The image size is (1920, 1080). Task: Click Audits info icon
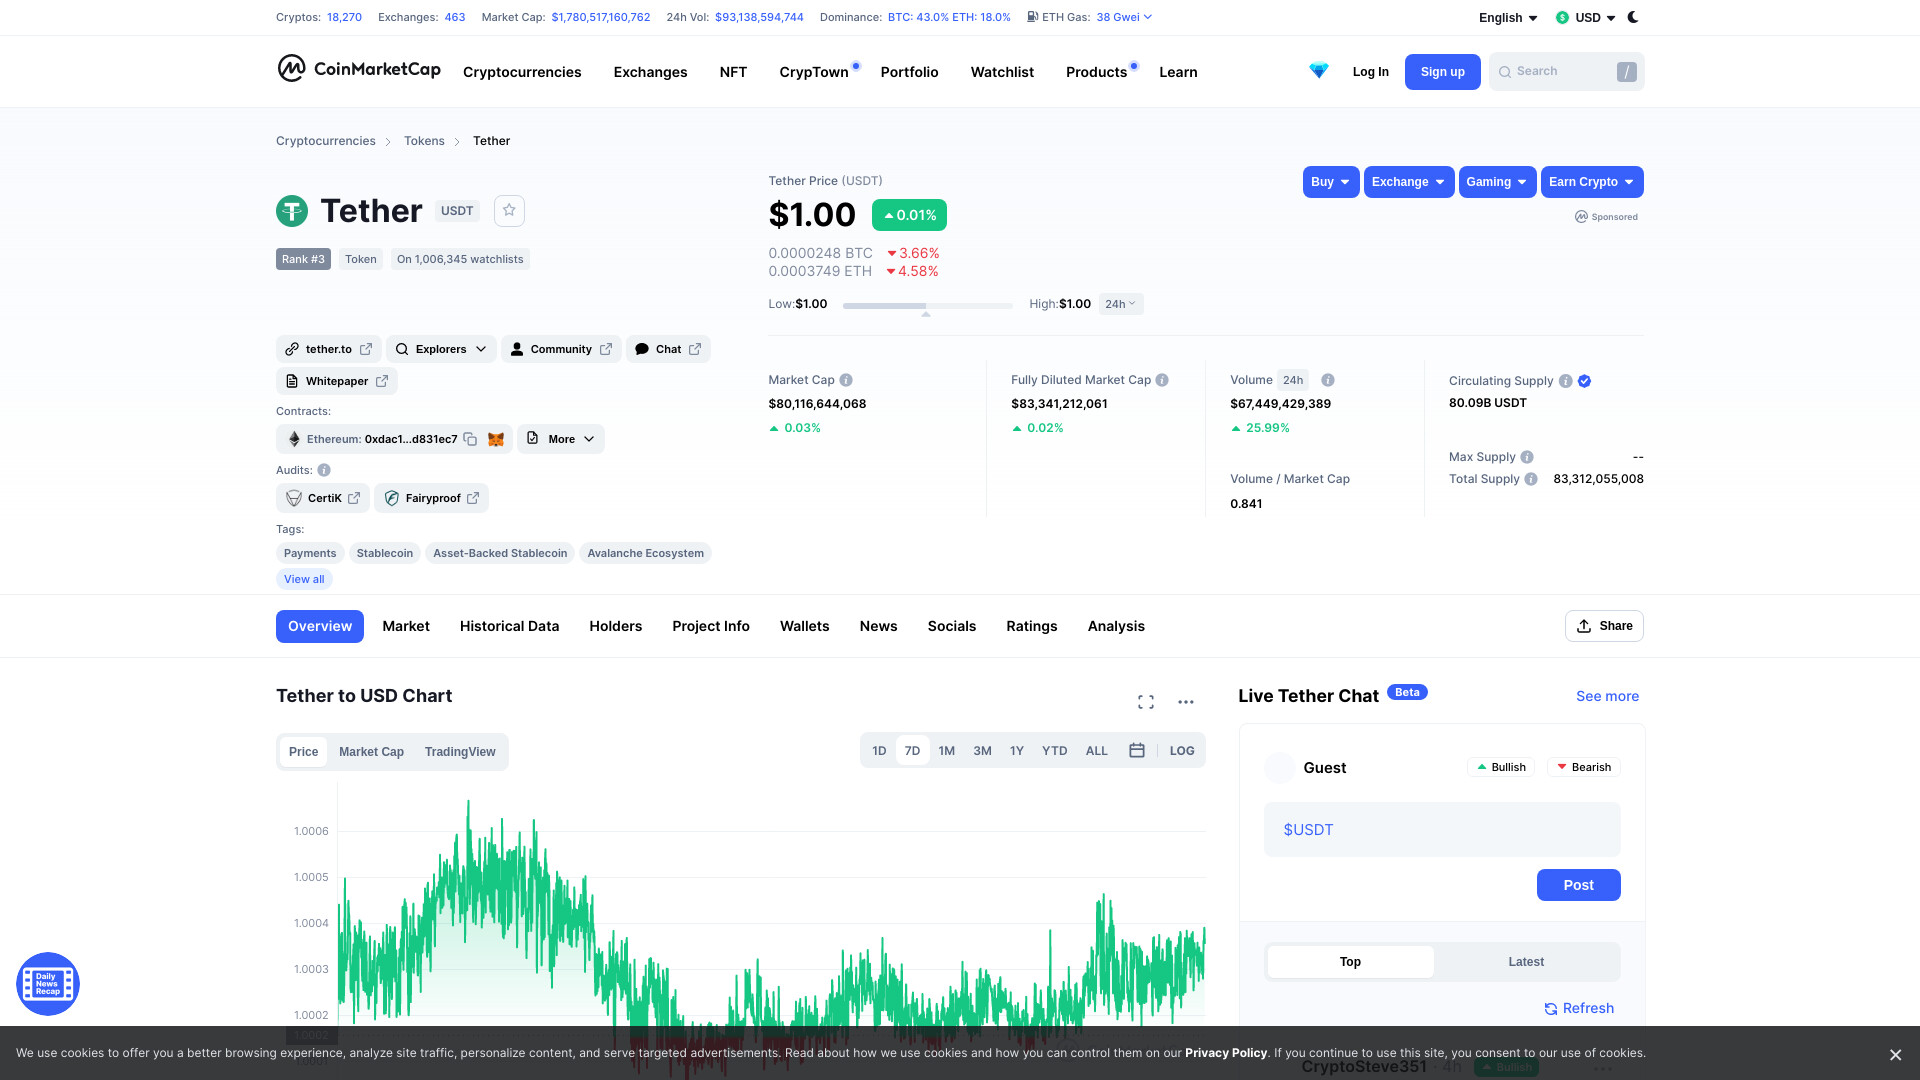324,470
